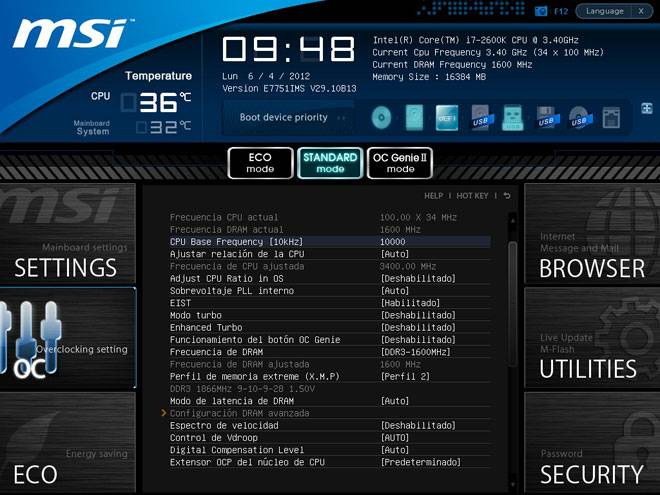The width and height of the screenshot is (660, 495).
Task: Select the USB key boot device icon
Action: click(513, 117)
